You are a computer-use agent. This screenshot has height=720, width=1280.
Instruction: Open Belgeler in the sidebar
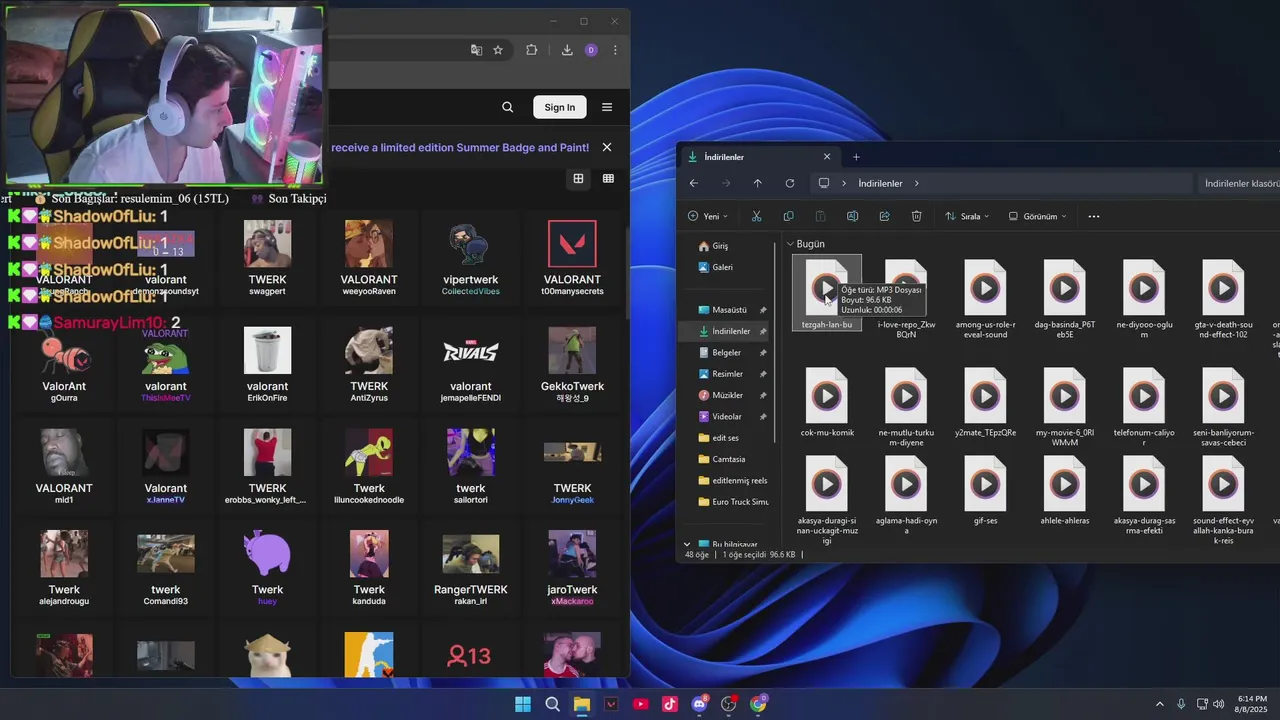[x=727, y=352]
